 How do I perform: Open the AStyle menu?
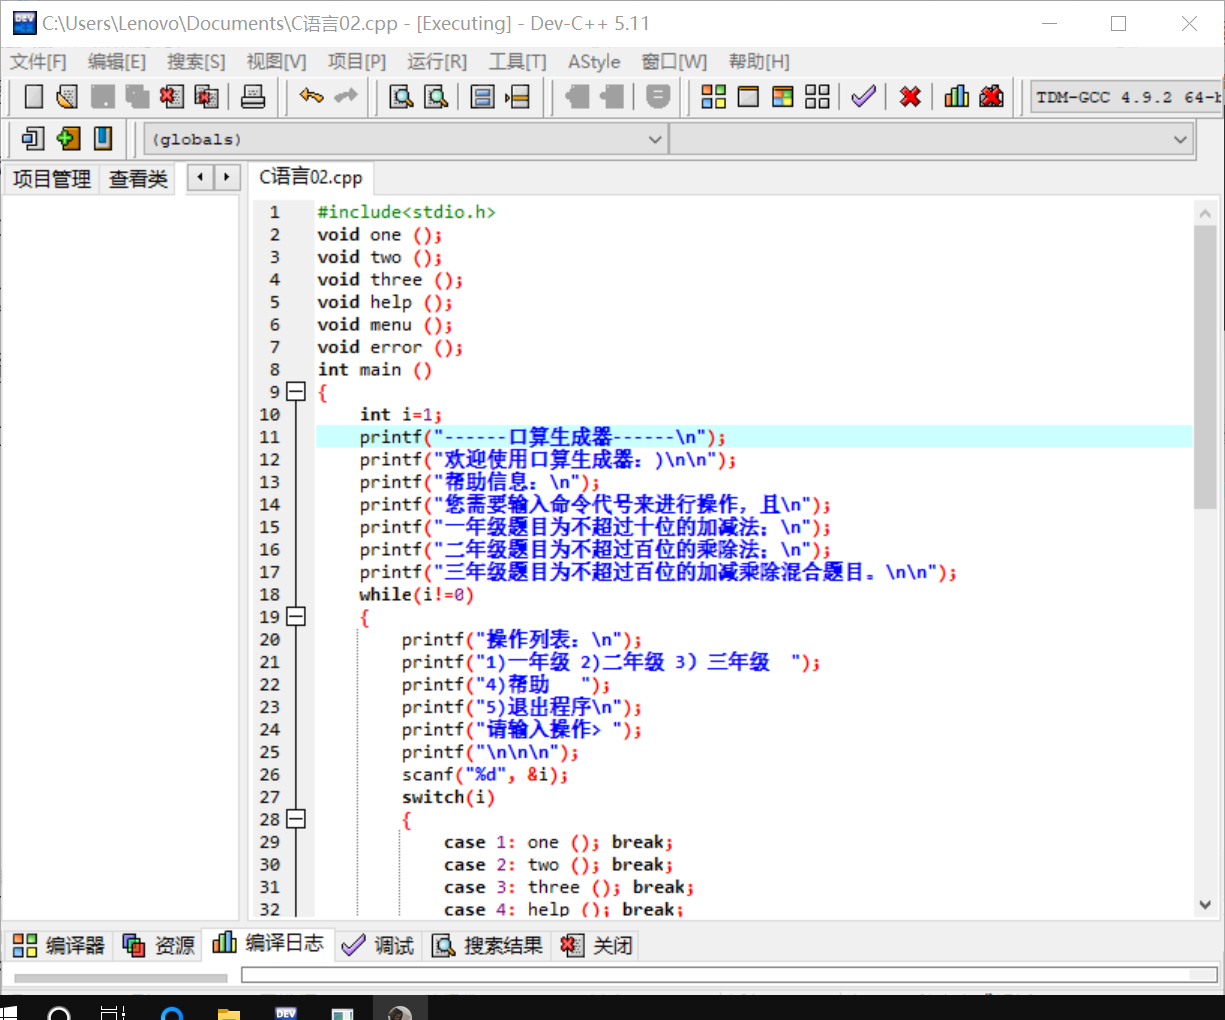click(594, 62)
